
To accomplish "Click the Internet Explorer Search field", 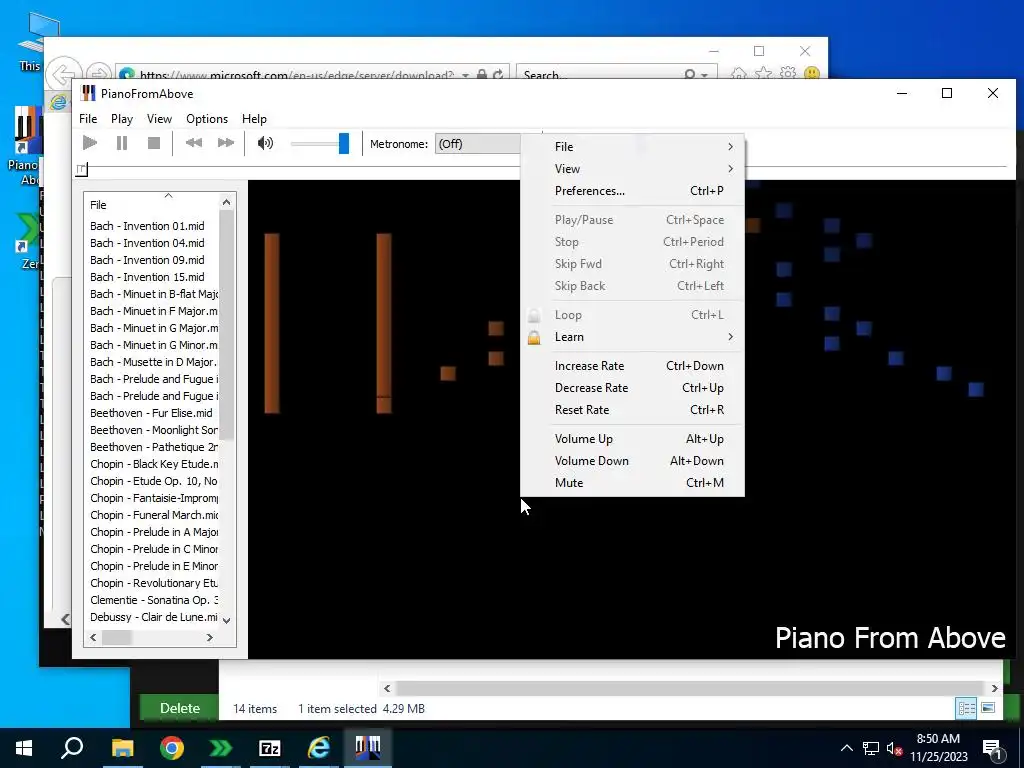I will [601, 74].
